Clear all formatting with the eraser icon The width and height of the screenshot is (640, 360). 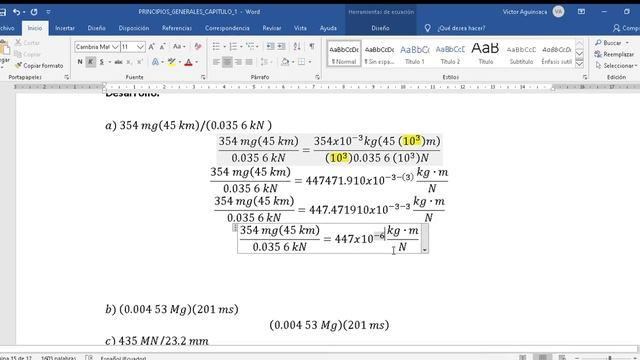tap(198, 47)
